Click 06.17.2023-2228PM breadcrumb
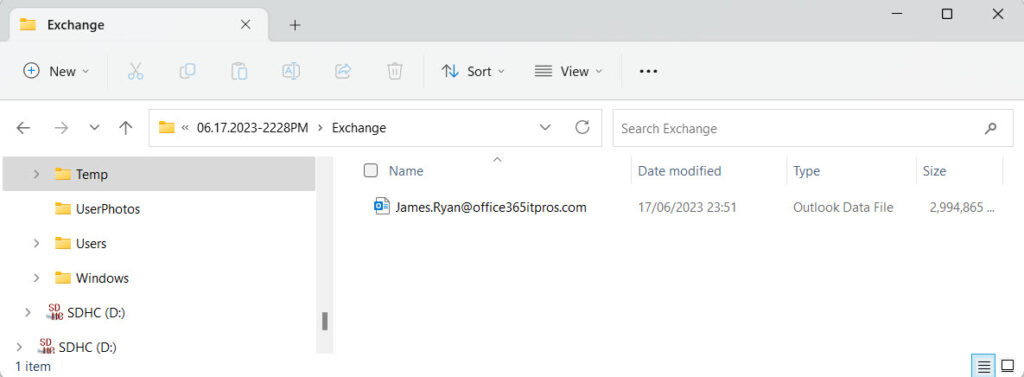Screen dimensions: 1024x377 coord(253,128)
